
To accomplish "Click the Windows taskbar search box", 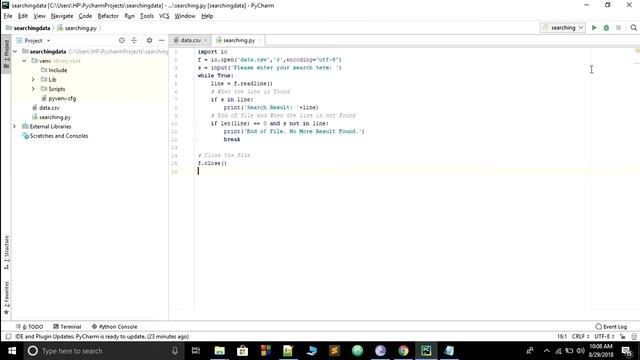I will (x=103, y=351).
